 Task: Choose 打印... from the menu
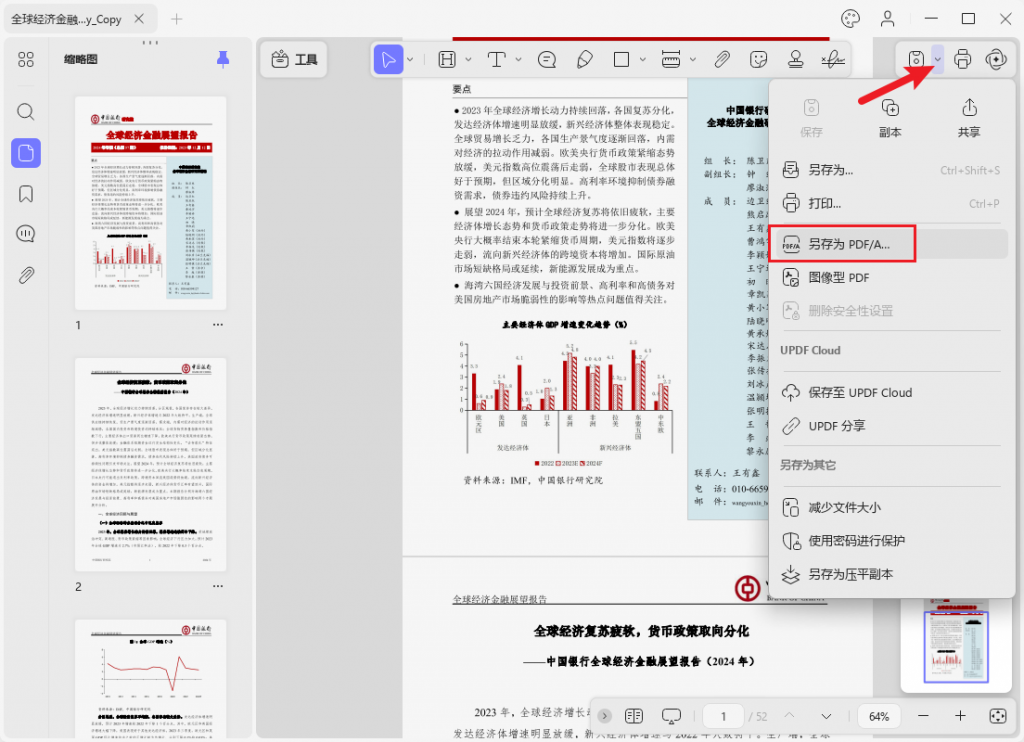891,203
